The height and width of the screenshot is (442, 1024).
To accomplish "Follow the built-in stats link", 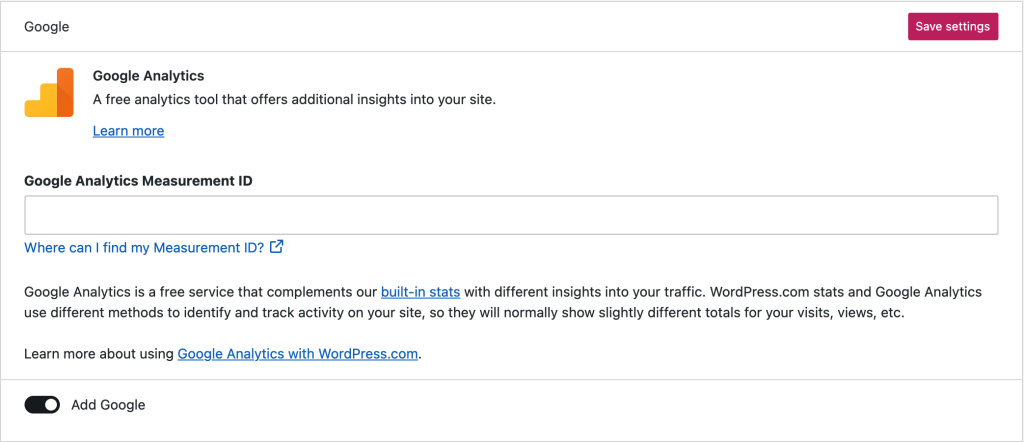I will 420,292.
